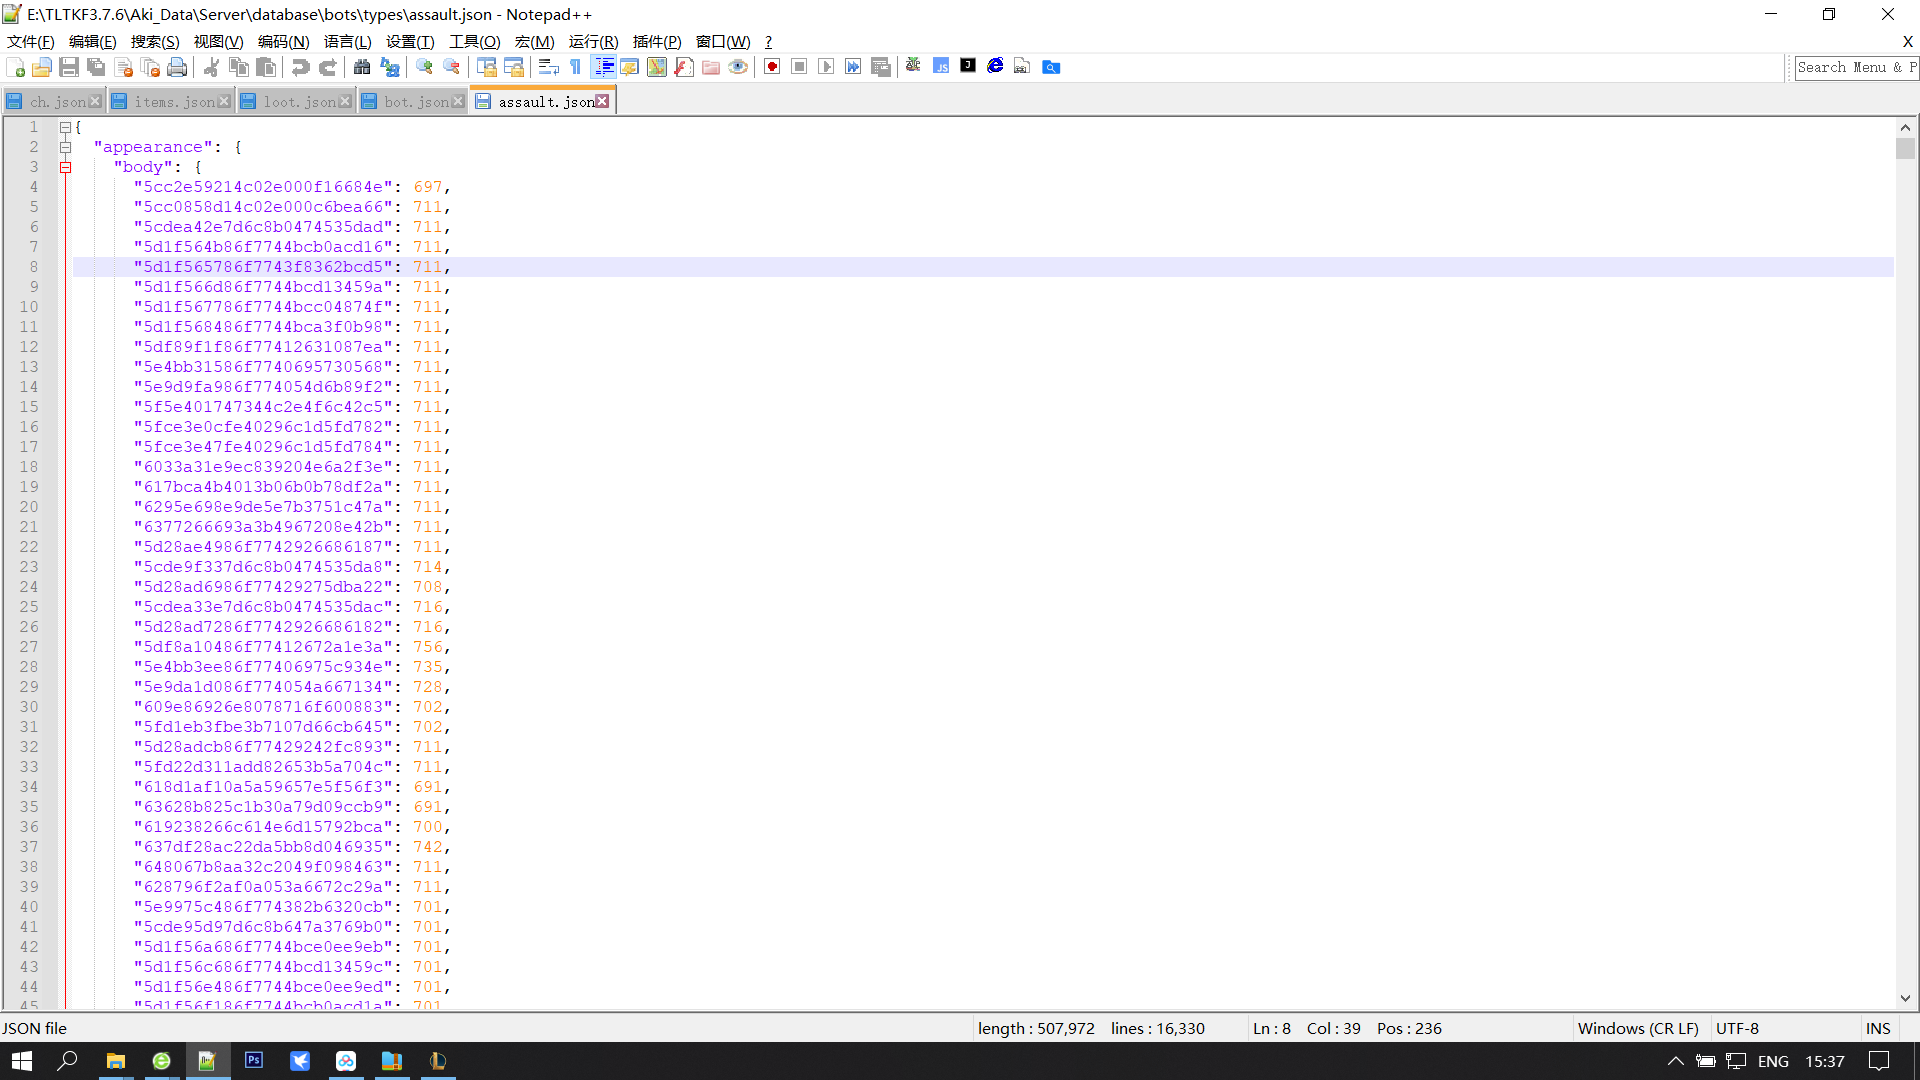1920x1080 pixels.
Task: Click the Print toolbar icon
Action: (177, 67)
